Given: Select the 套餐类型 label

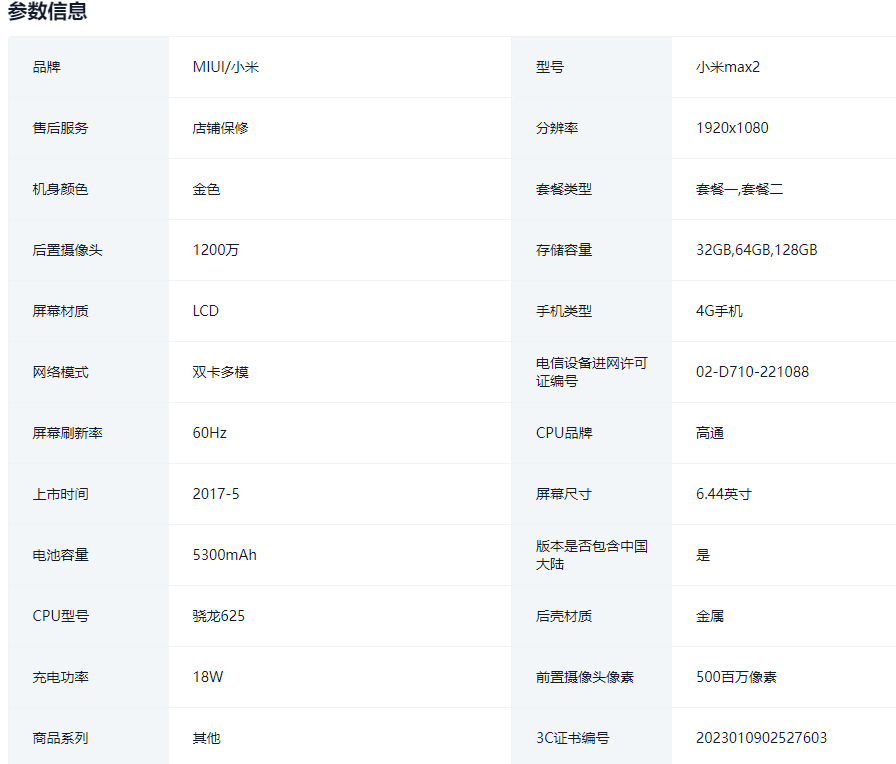Looking at the screenshot, I should (563, 189).
